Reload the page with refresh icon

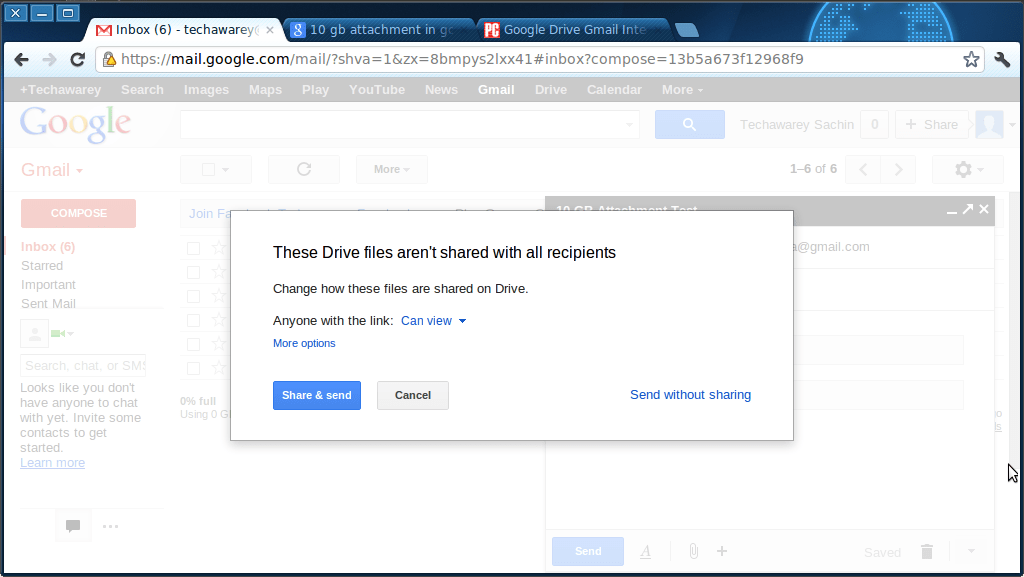(78, 59)
